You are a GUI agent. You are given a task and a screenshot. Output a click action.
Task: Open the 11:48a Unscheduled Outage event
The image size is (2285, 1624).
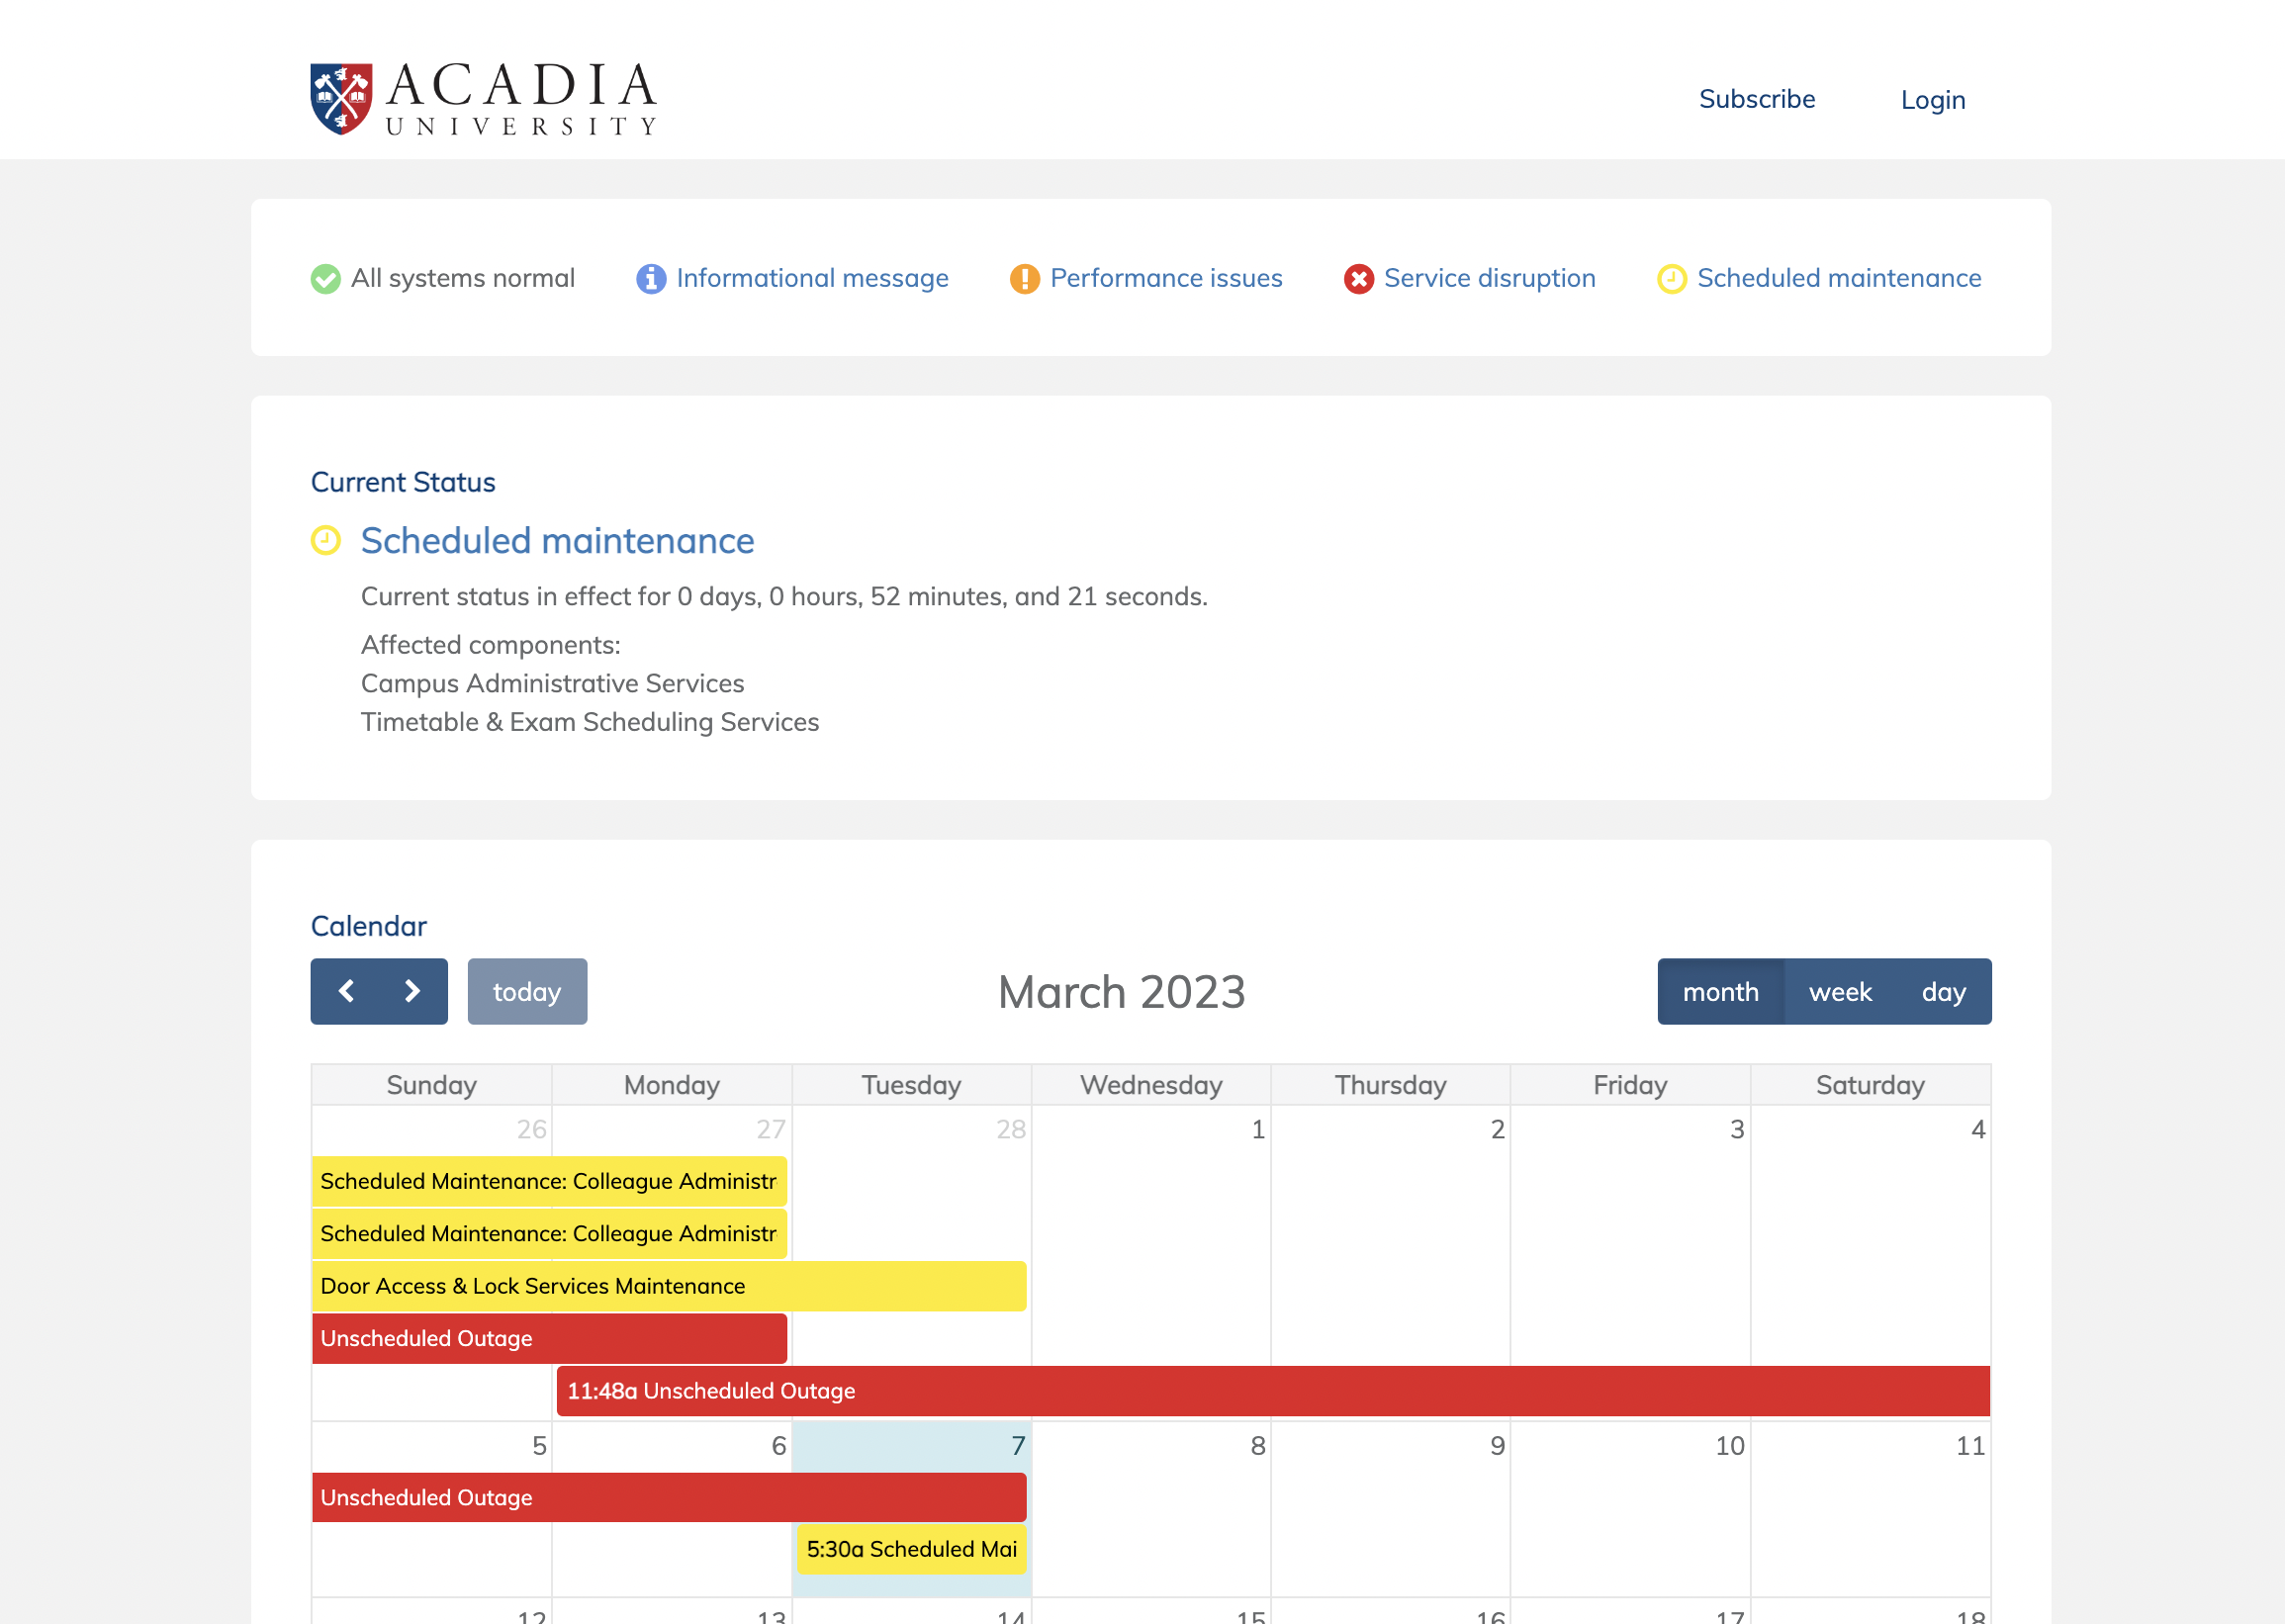[1273, 1391]
